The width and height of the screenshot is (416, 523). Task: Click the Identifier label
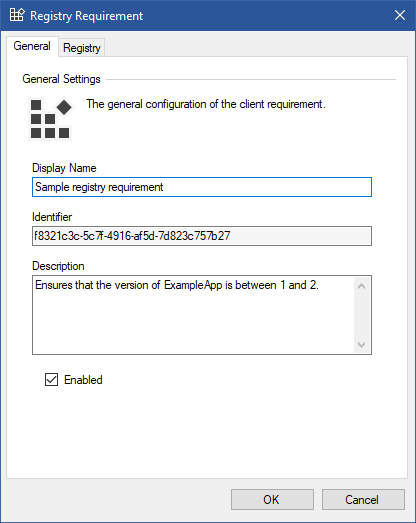click(52, 217)
